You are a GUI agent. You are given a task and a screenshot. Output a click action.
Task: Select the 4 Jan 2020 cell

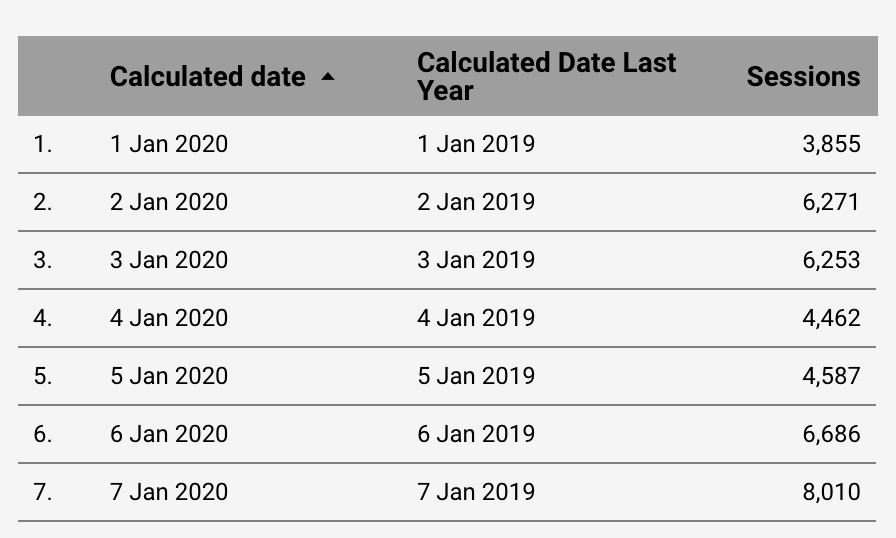tap(169, 318)
